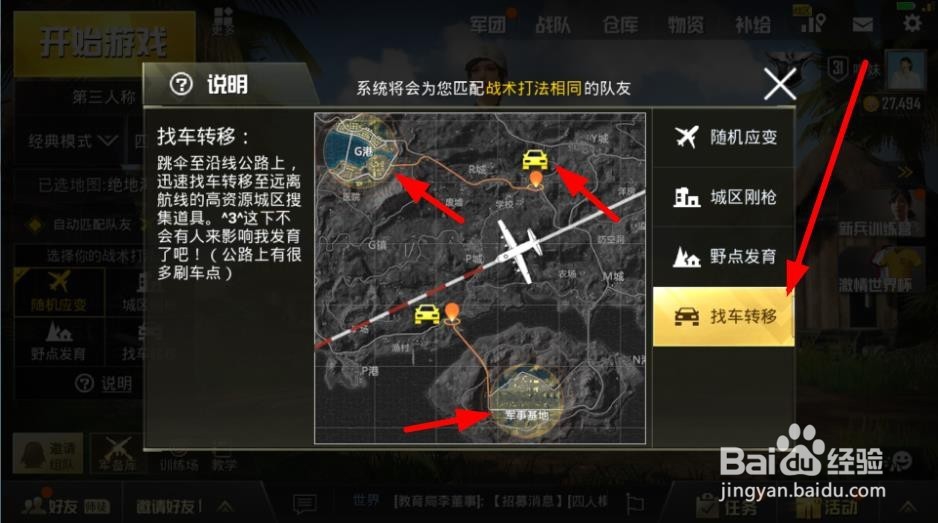Viewport: 938px width, 523px height.
Task: Expand the 经典模式 dropdown
Action: coord(73,141)
